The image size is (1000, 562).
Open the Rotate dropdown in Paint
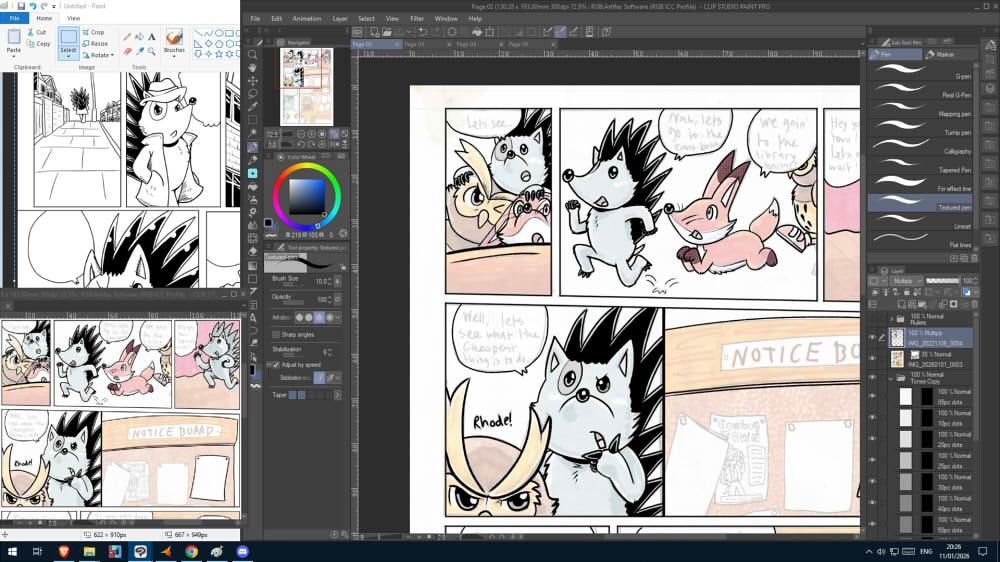tap(99, 55)
